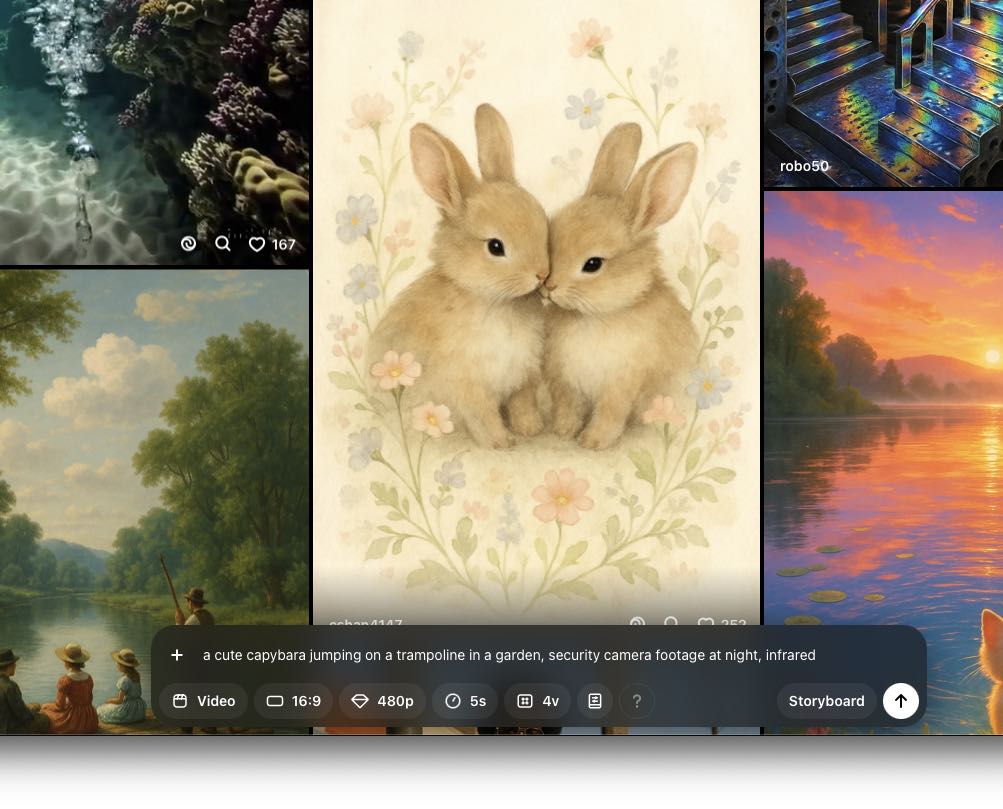
Task: Click into the capybara prompt text field
Action: click(509, 655)
